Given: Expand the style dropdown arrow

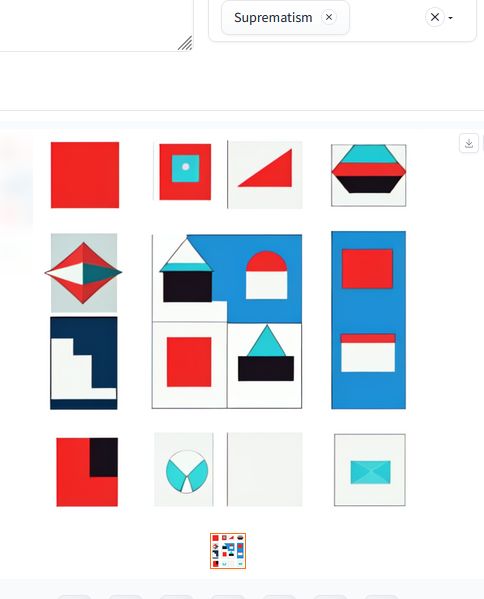Looking at the screenshot, I should (450, 18).
